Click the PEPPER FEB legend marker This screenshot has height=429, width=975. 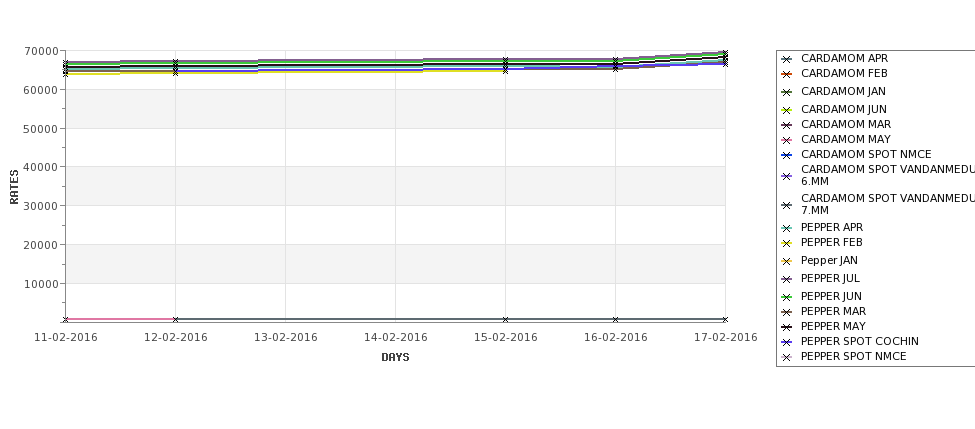(786, 244)
